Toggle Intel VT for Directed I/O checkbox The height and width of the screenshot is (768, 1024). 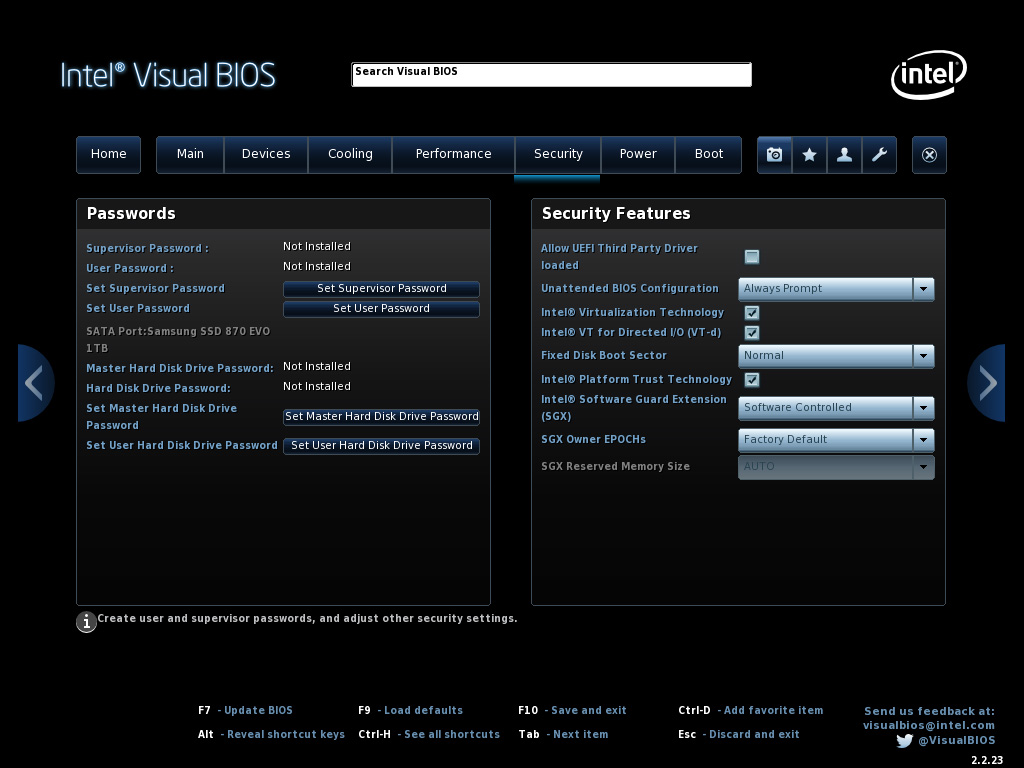752,333
